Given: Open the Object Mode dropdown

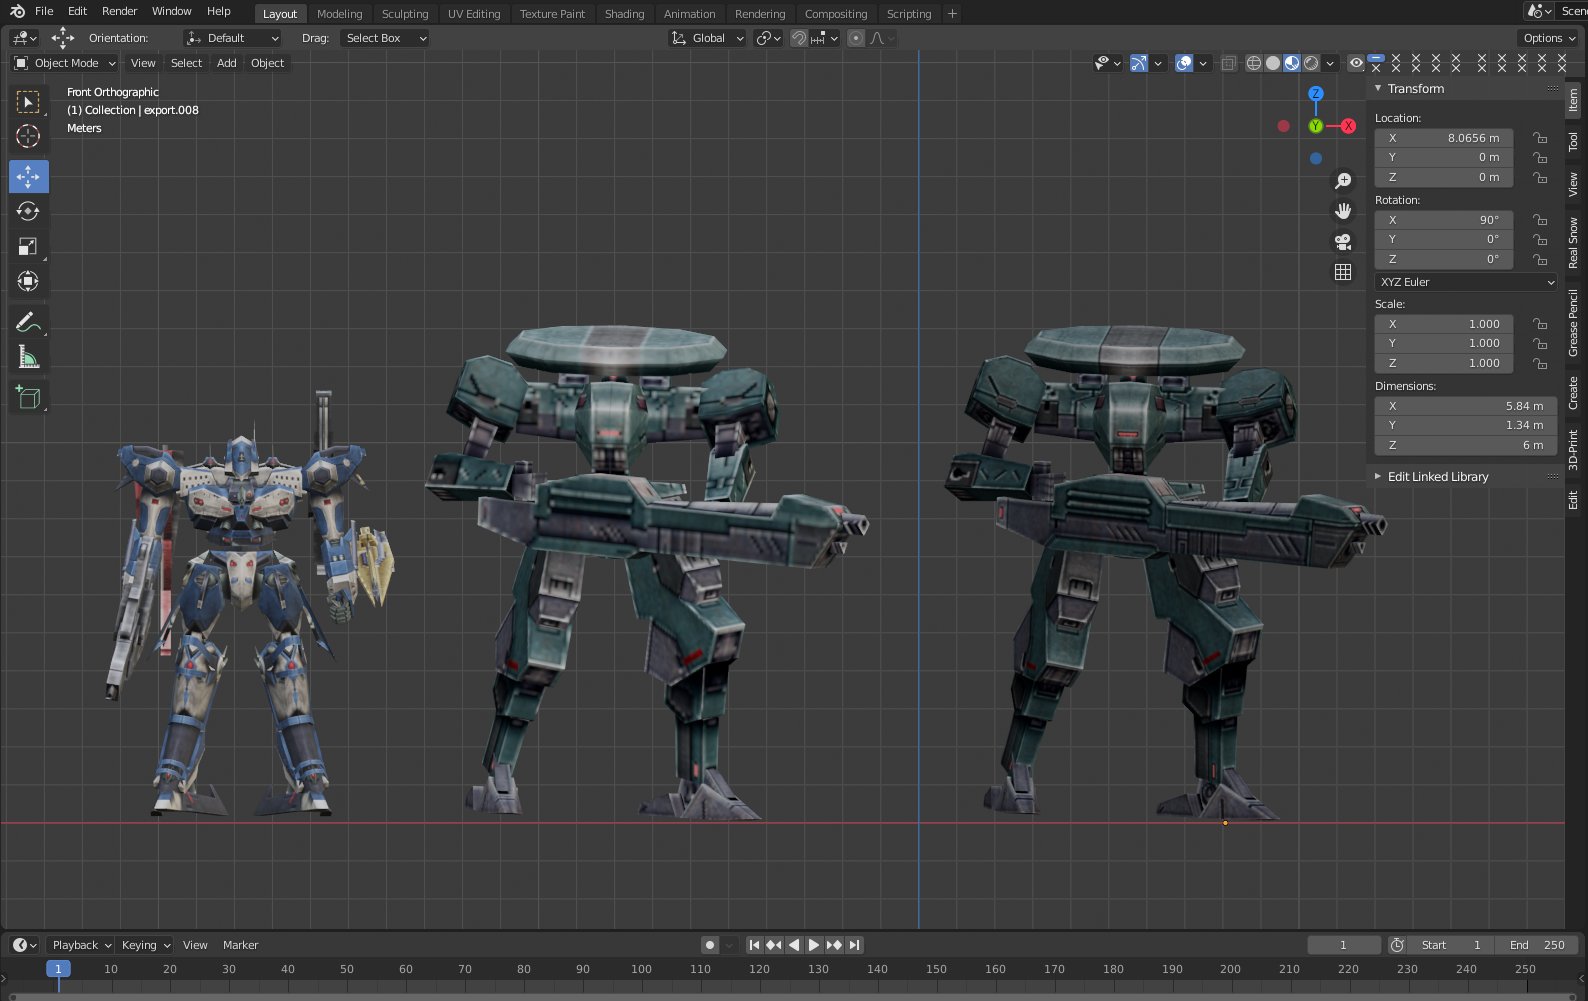Looking at the screenshot, I should [65, 63].
